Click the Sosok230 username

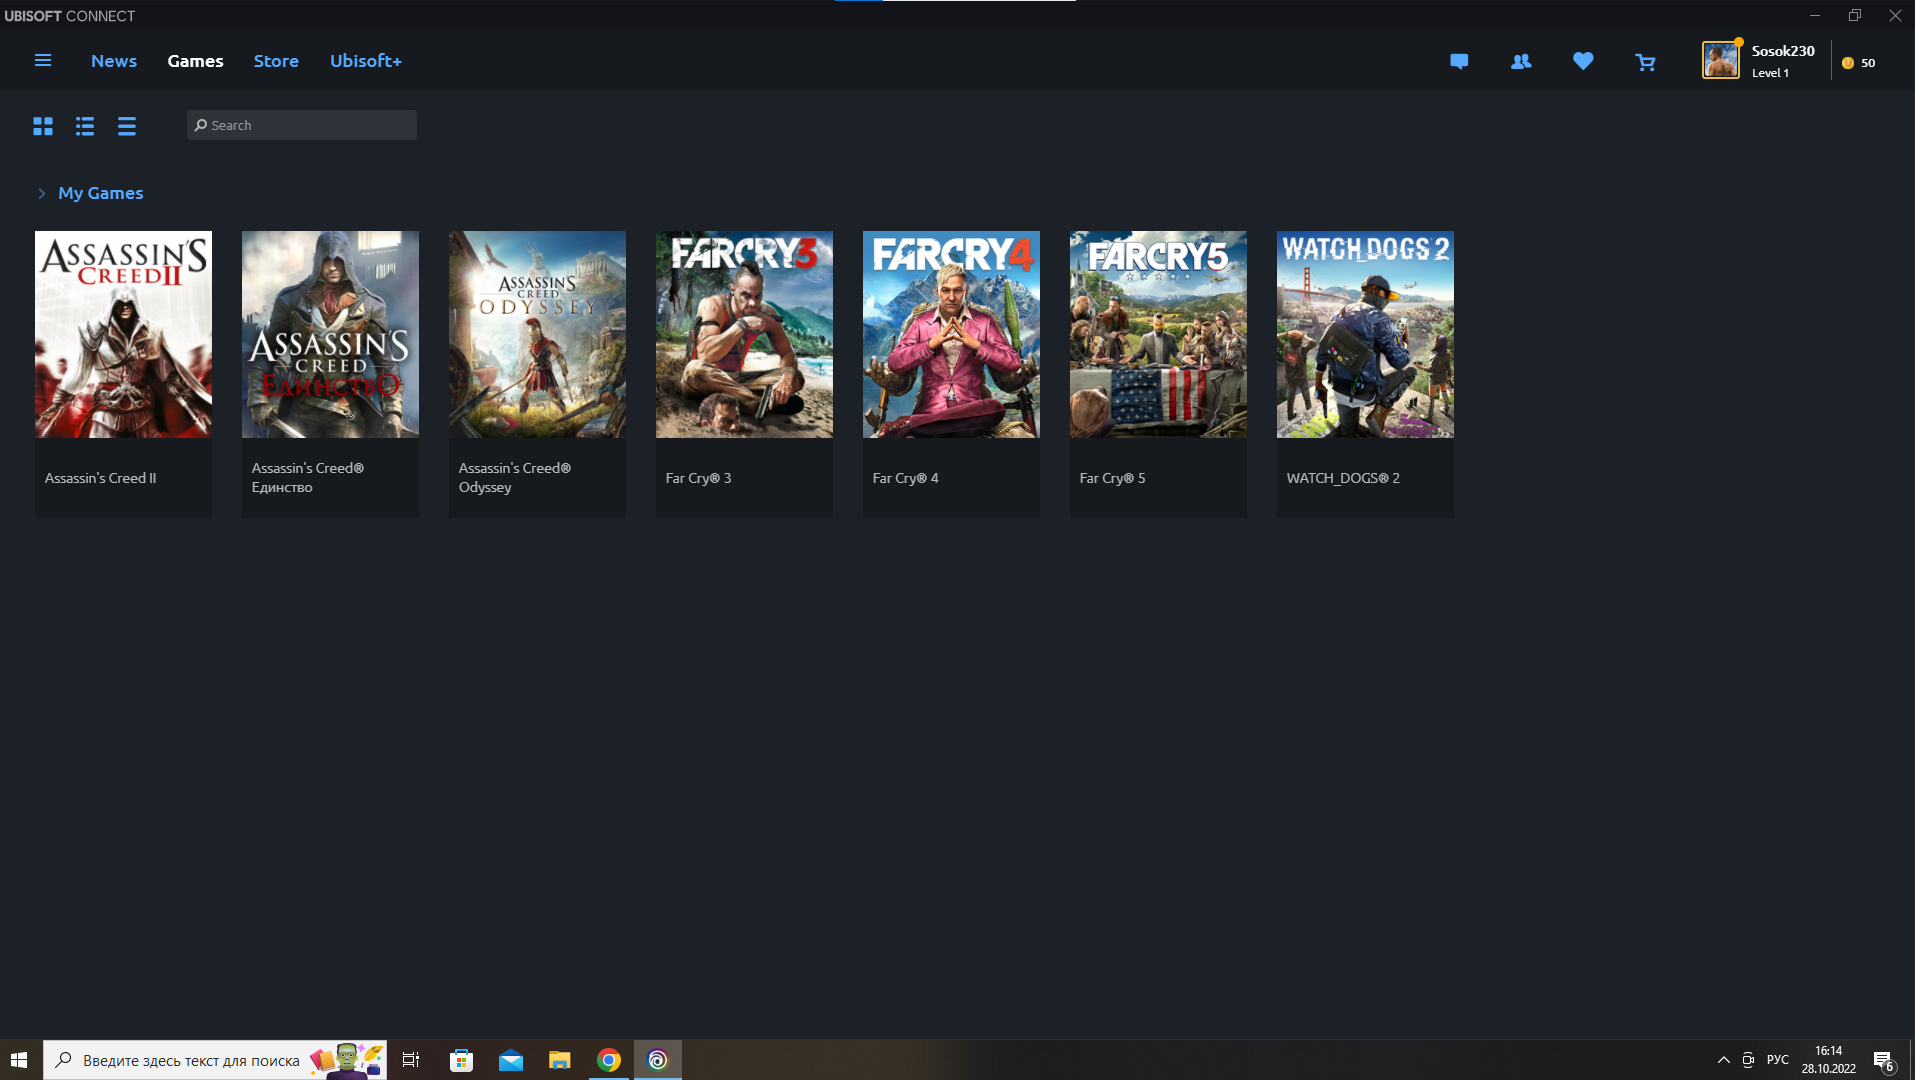tap(1783, 51)
